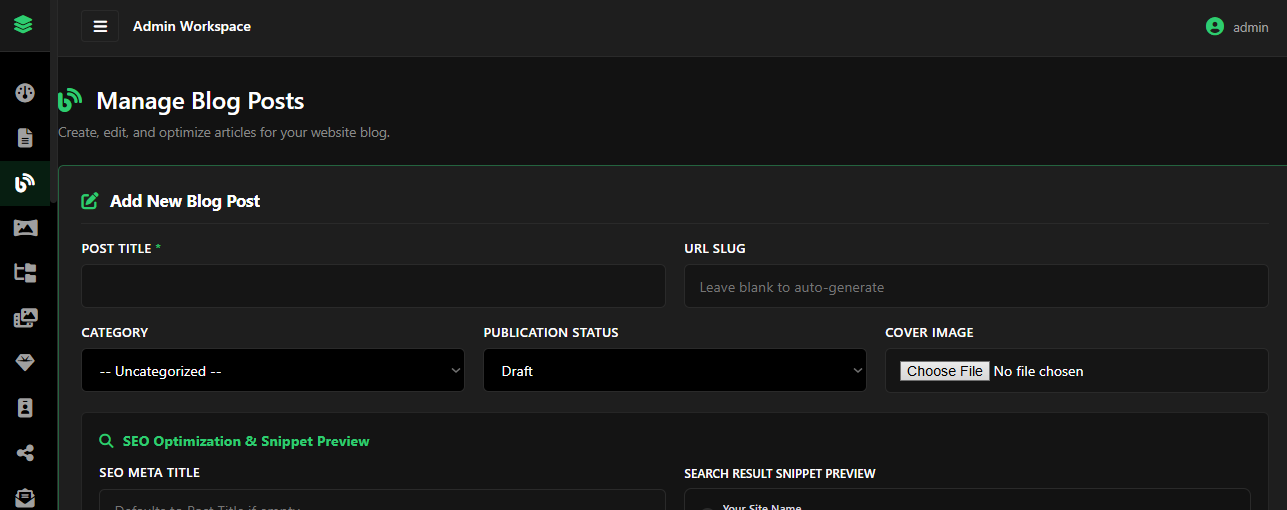Image resolution: width=1287 pixels, height=510 pixels.
Task: Open the pages document sidebar icon
Action: pos(25,138)
